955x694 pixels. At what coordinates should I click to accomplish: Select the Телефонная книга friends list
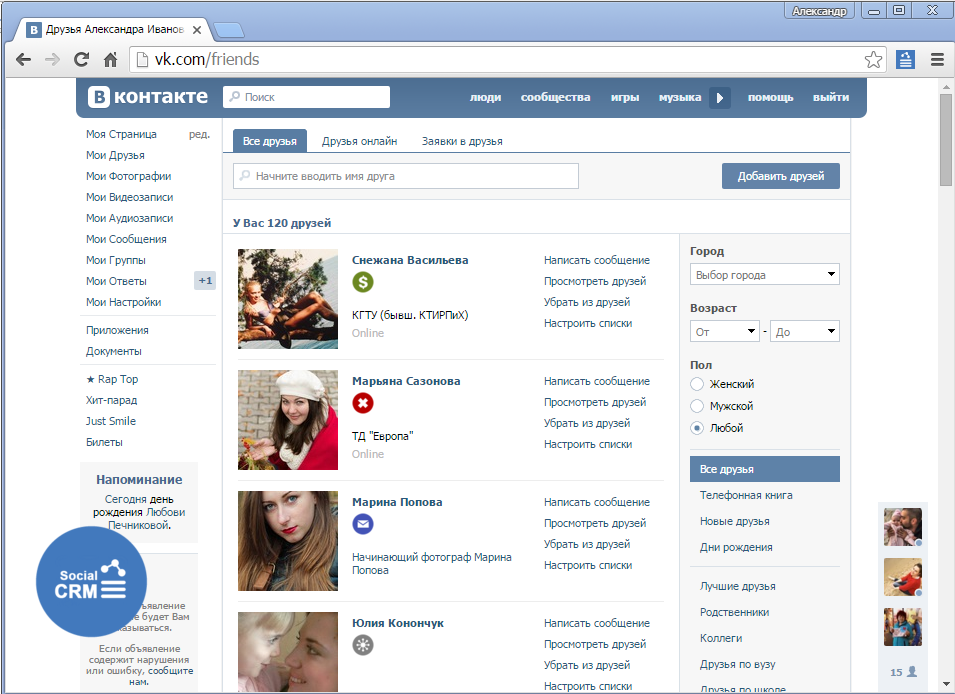click(x=746, y=495)
